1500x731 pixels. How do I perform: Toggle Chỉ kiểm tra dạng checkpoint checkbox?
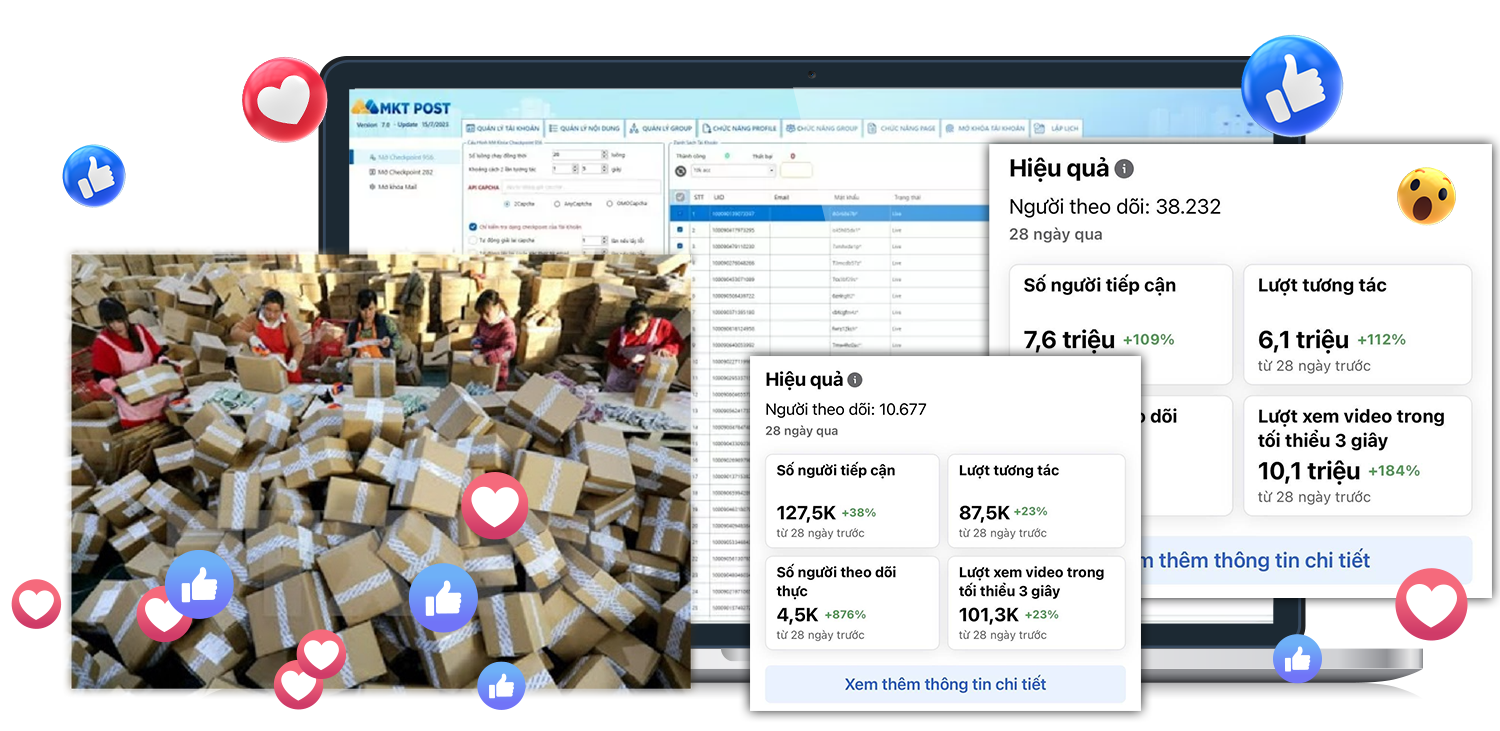click(x=473, y=226)
